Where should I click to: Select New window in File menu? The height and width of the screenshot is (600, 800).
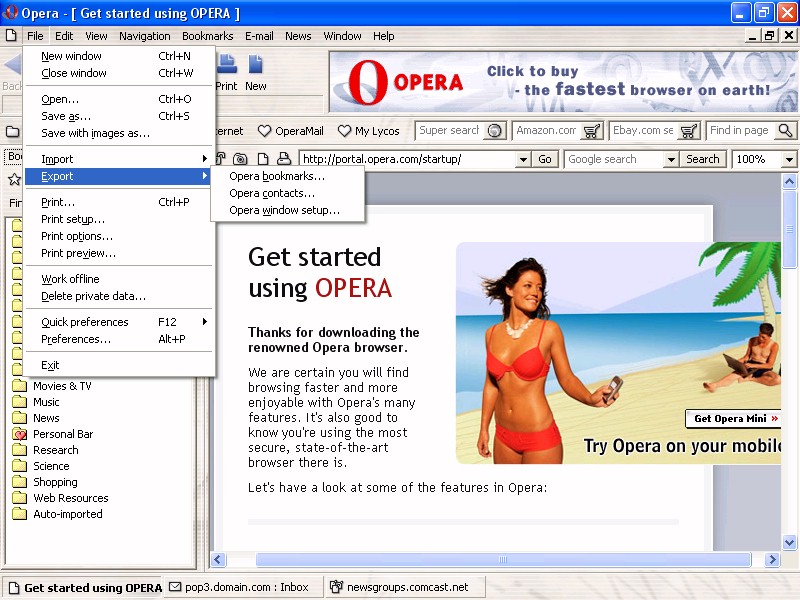tap(119, 56)
